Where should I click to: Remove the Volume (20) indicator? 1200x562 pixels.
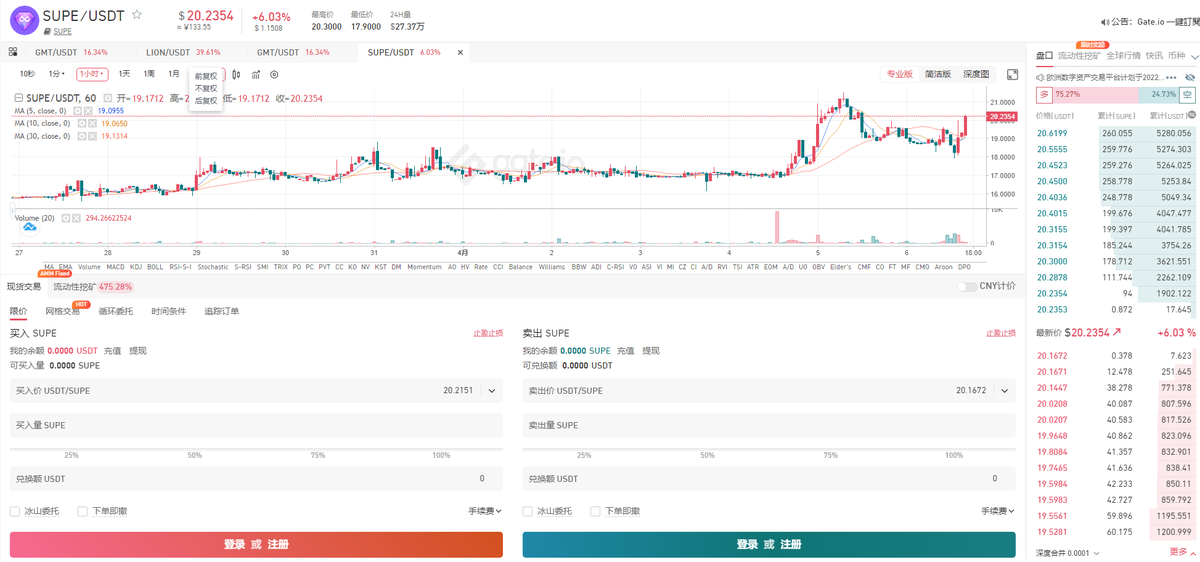click(76, 218)
